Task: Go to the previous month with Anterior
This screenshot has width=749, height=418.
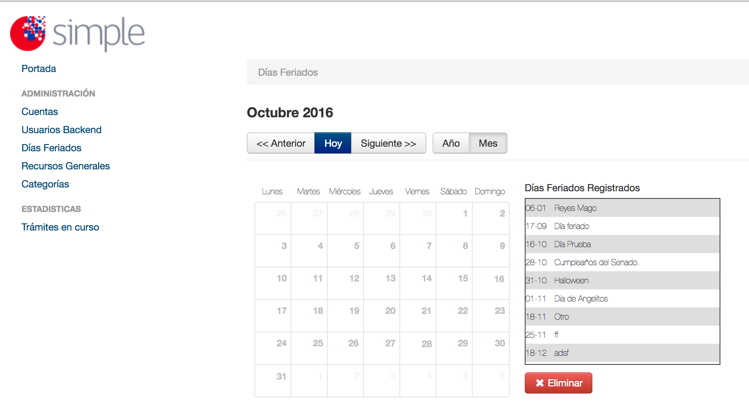Action: pos(281,143)
